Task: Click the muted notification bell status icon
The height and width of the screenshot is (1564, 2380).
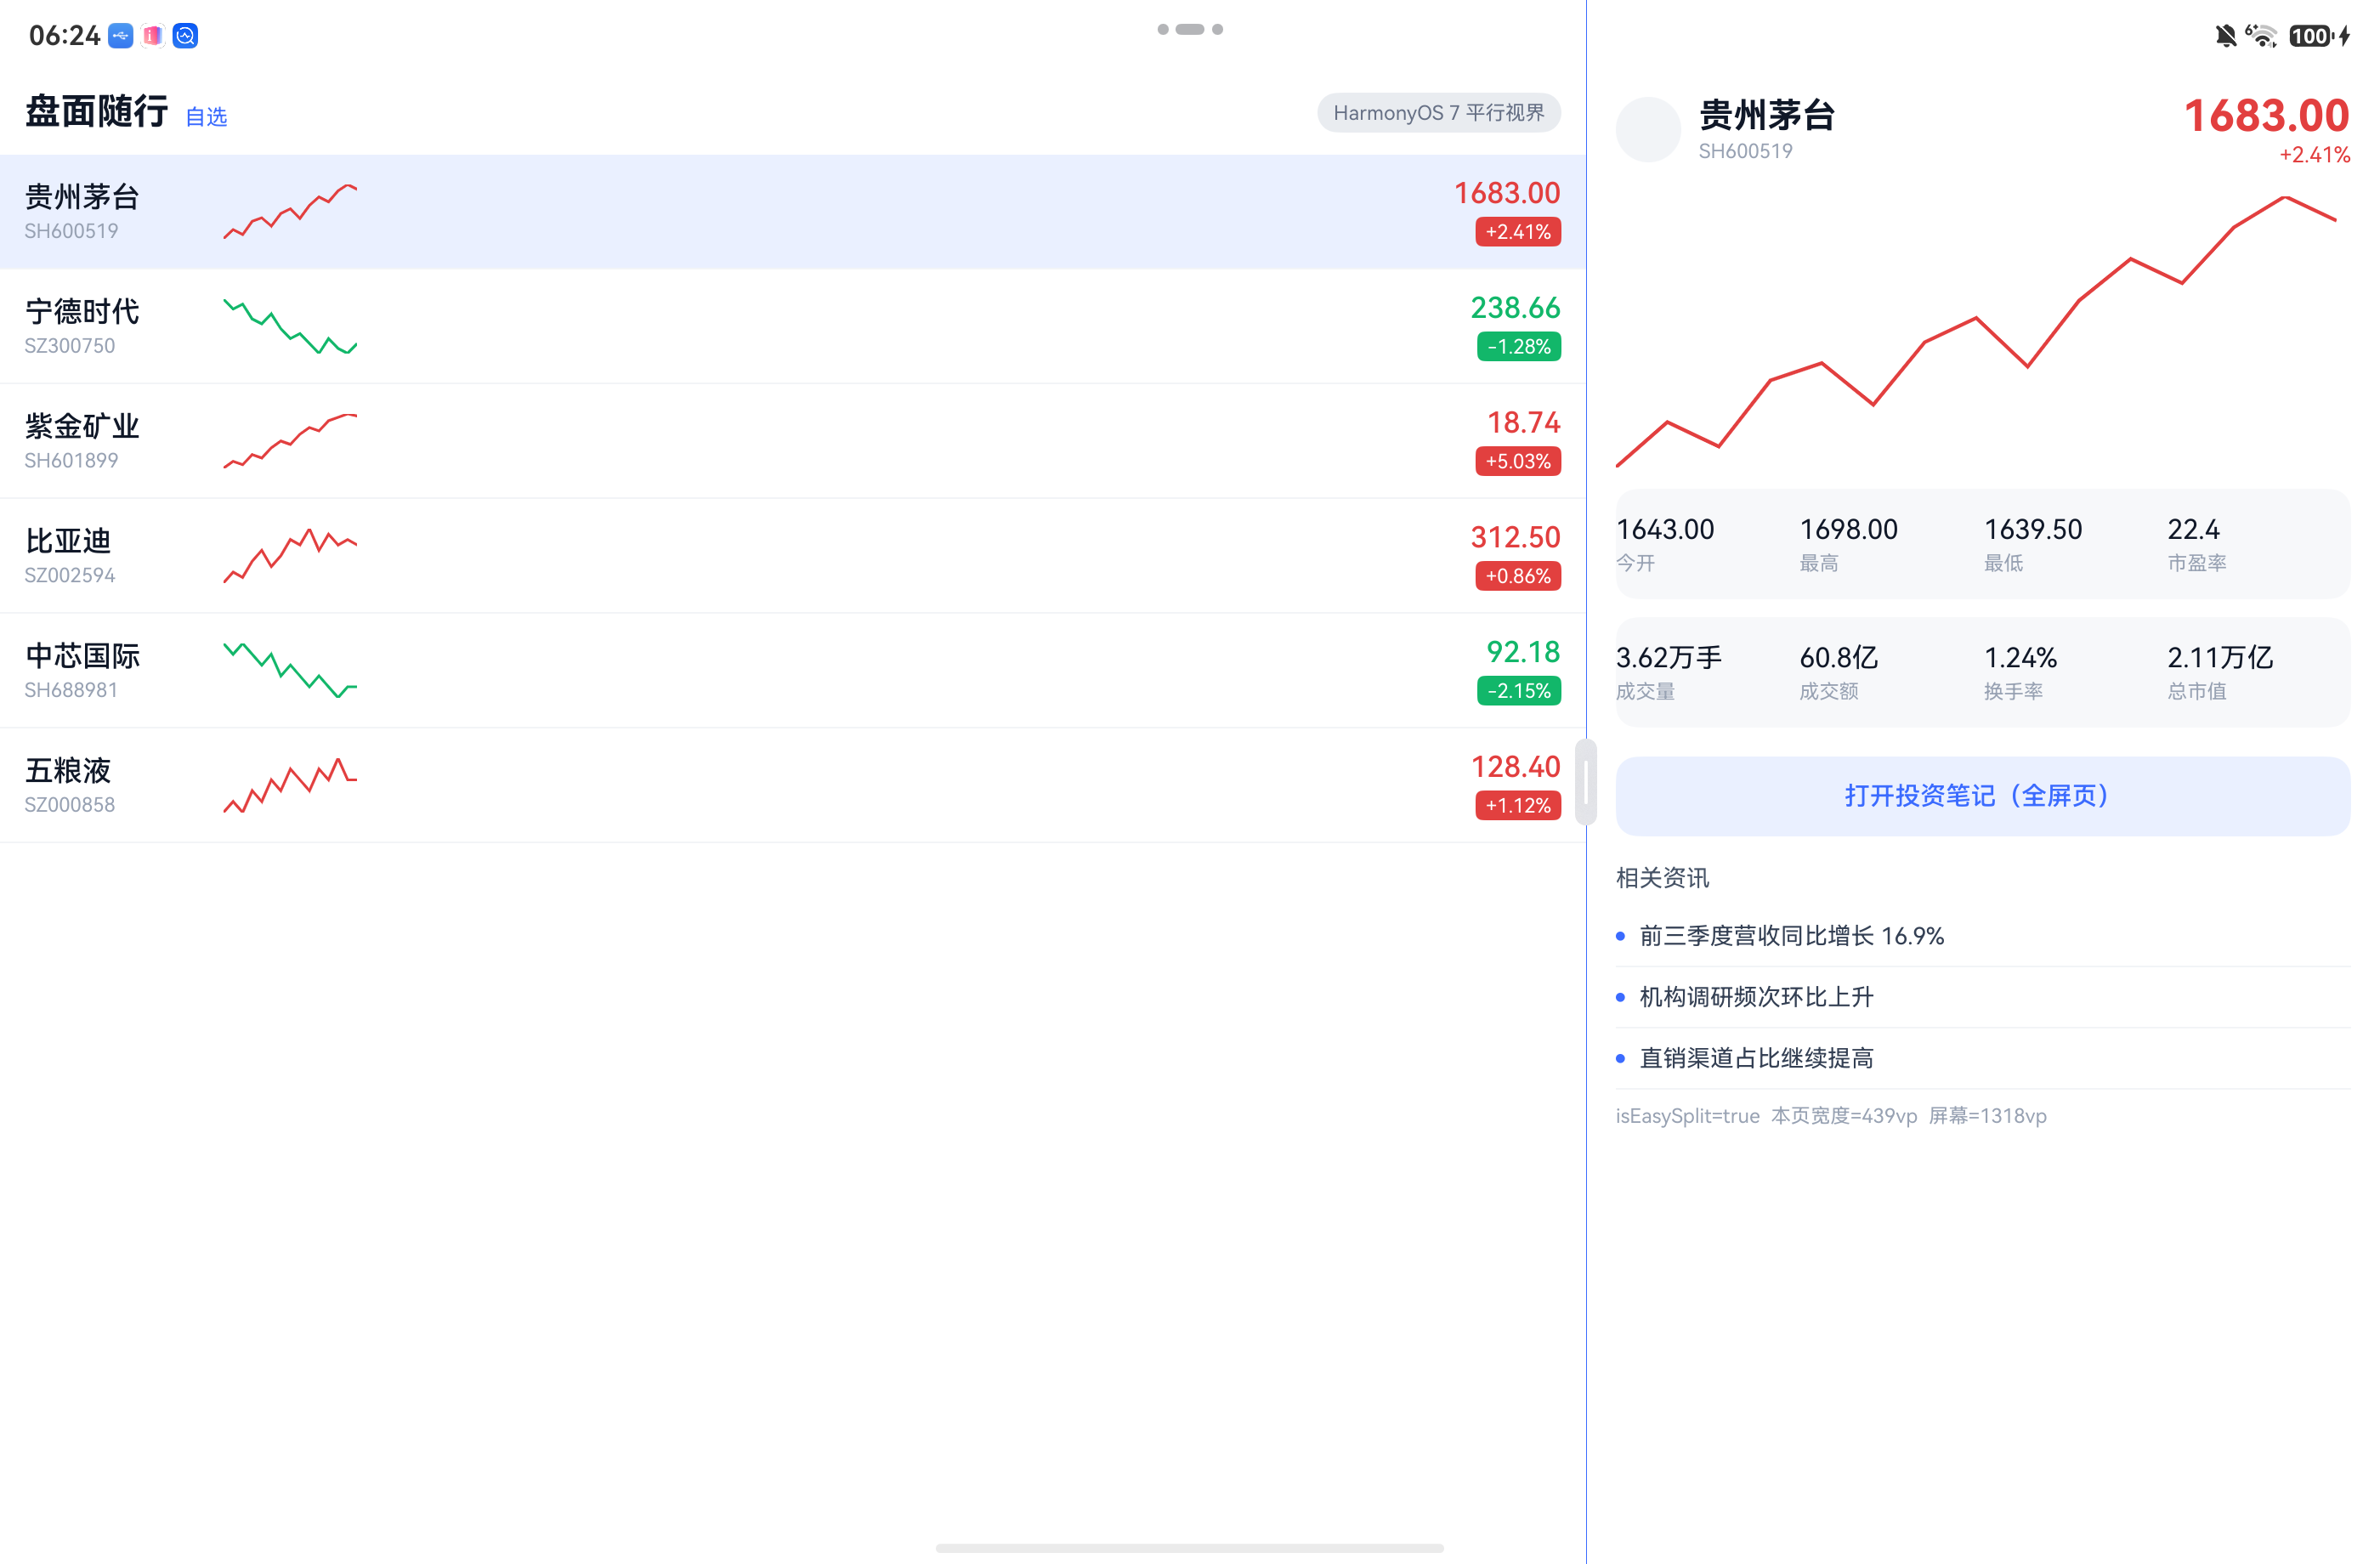Action: (2225, 36)
